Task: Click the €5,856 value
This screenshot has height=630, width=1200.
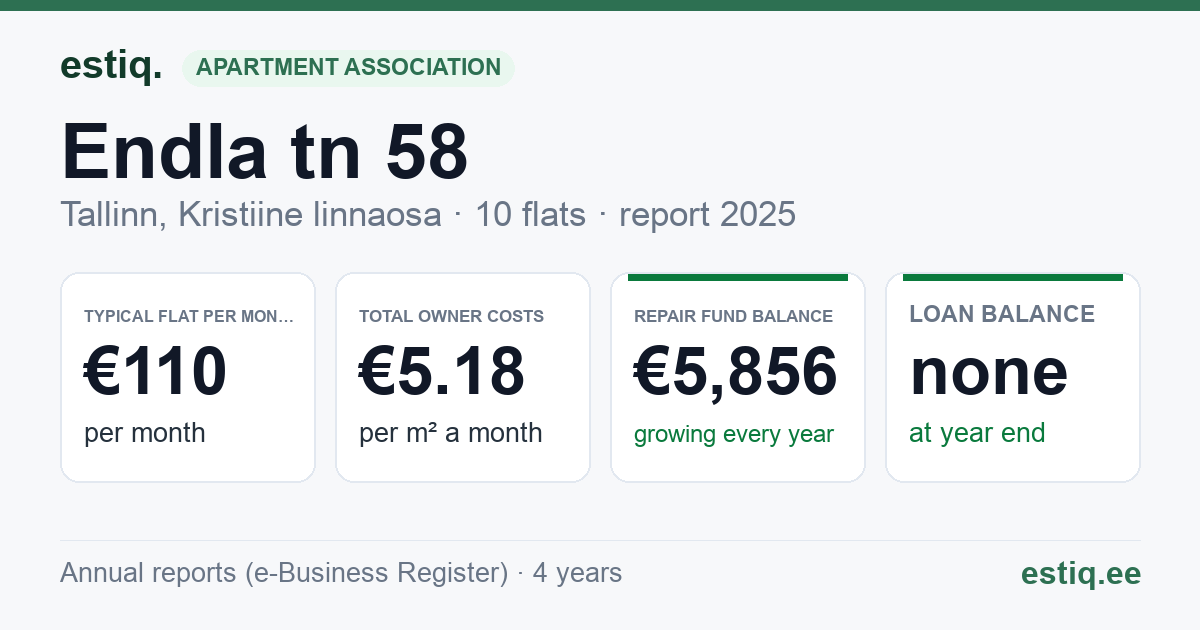Action: pos(736,372)
